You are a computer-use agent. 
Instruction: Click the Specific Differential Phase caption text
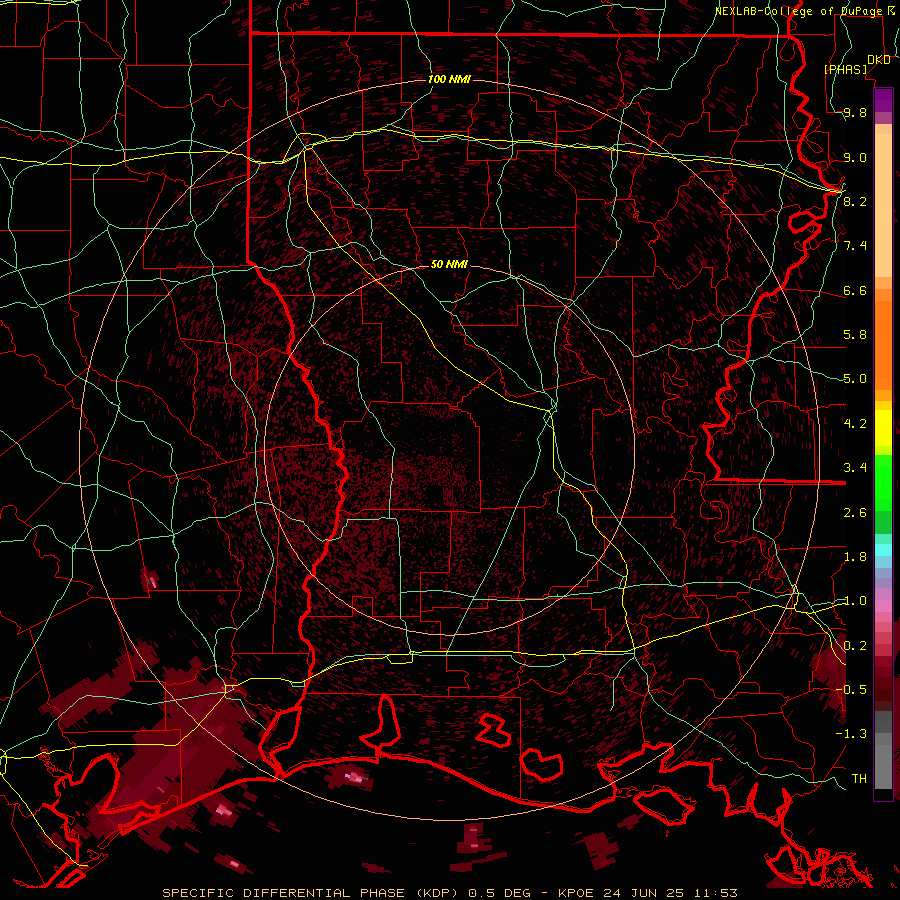coord(449,893)
